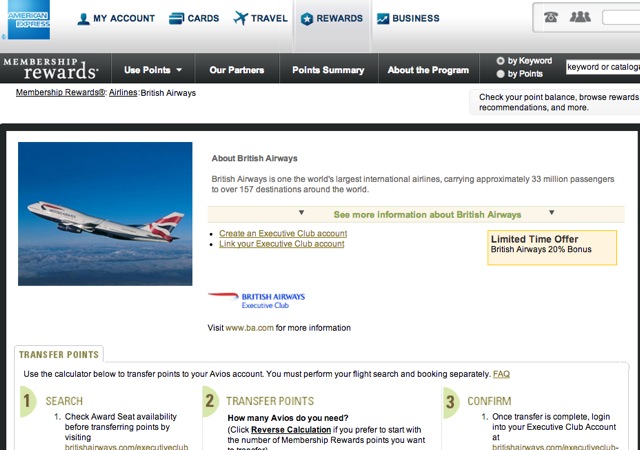Click the American Express logo

click(x=29, y=20)
